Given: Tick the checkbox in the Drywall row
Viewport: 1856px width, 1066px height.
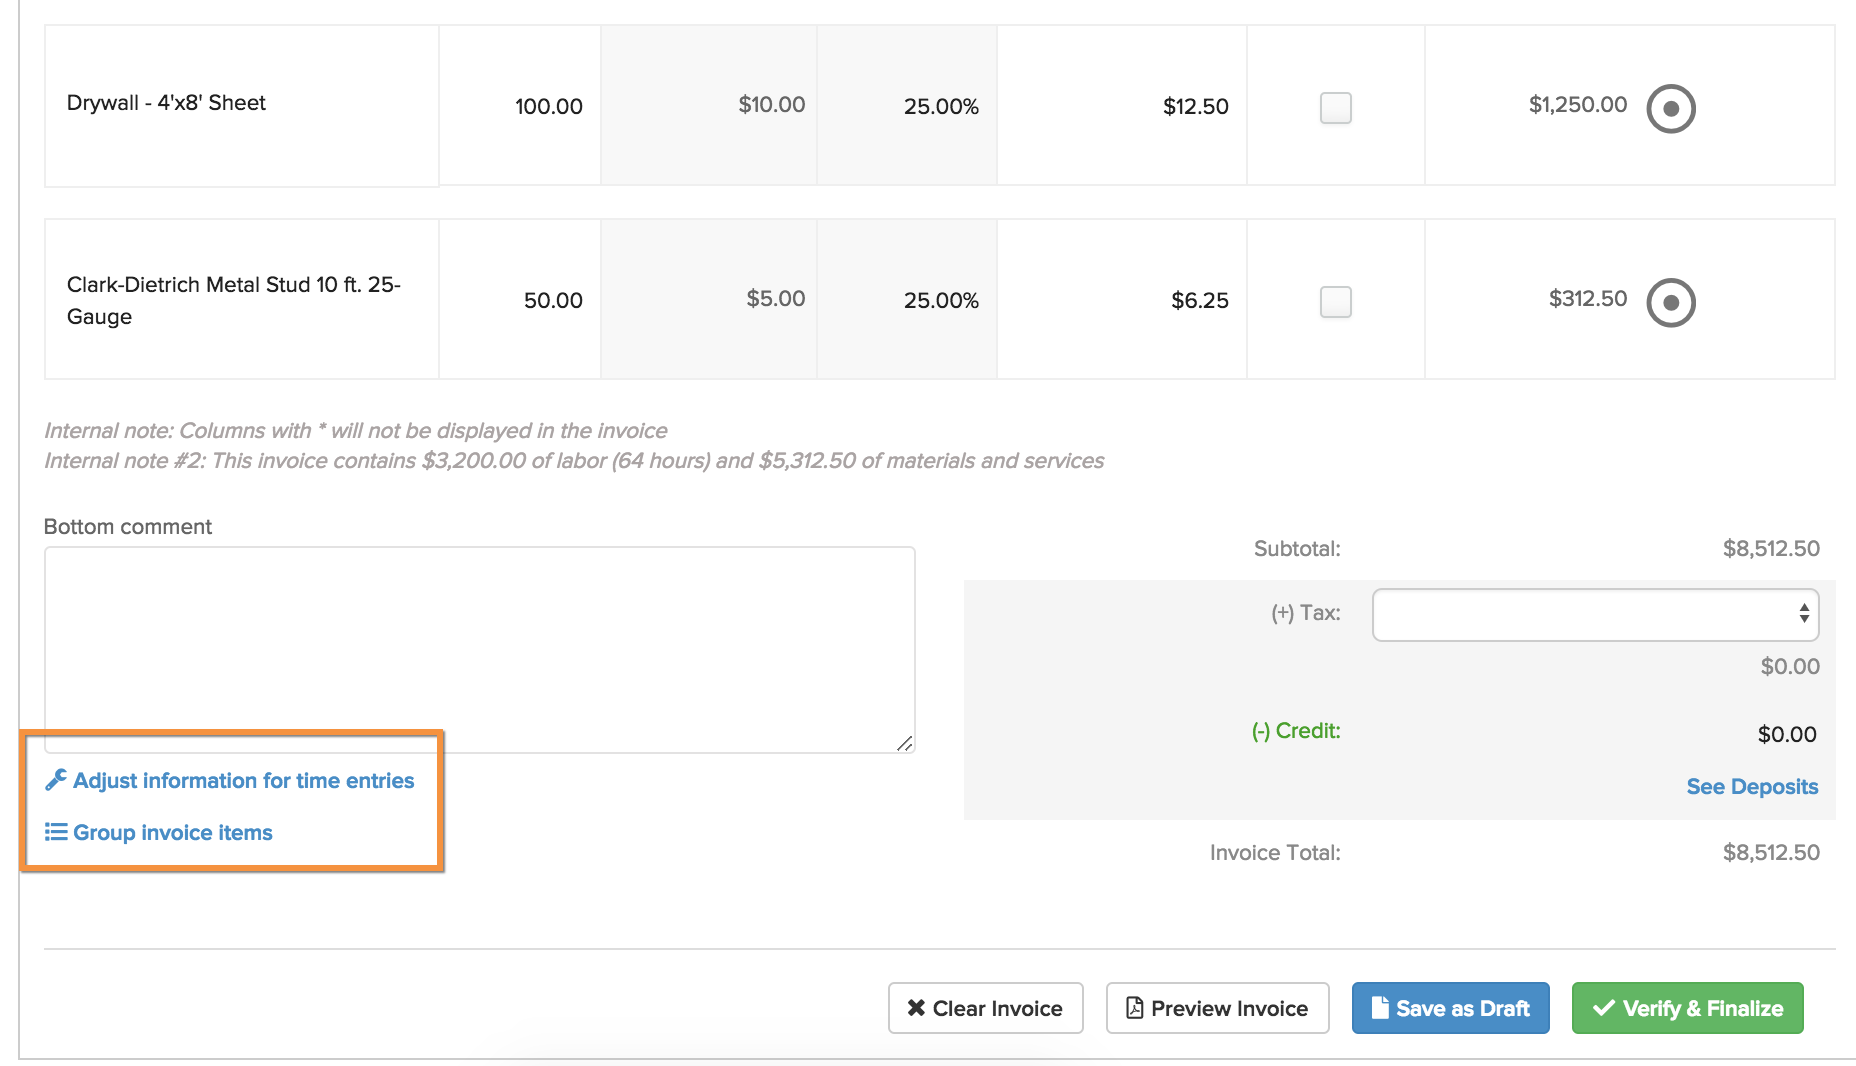Looking at the screenshot, I should [1335, 107].
